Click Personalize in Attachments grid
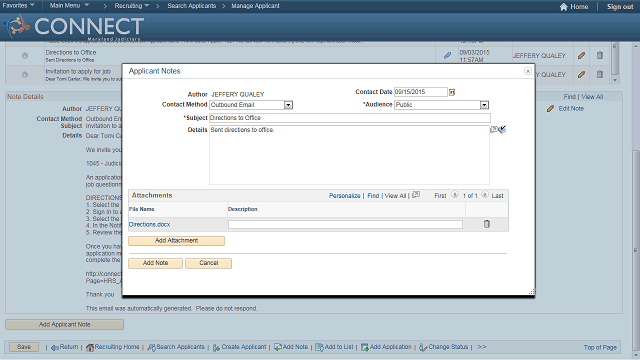Image resolution: width=640 pixels, height=360 pixels. [344, 196]
